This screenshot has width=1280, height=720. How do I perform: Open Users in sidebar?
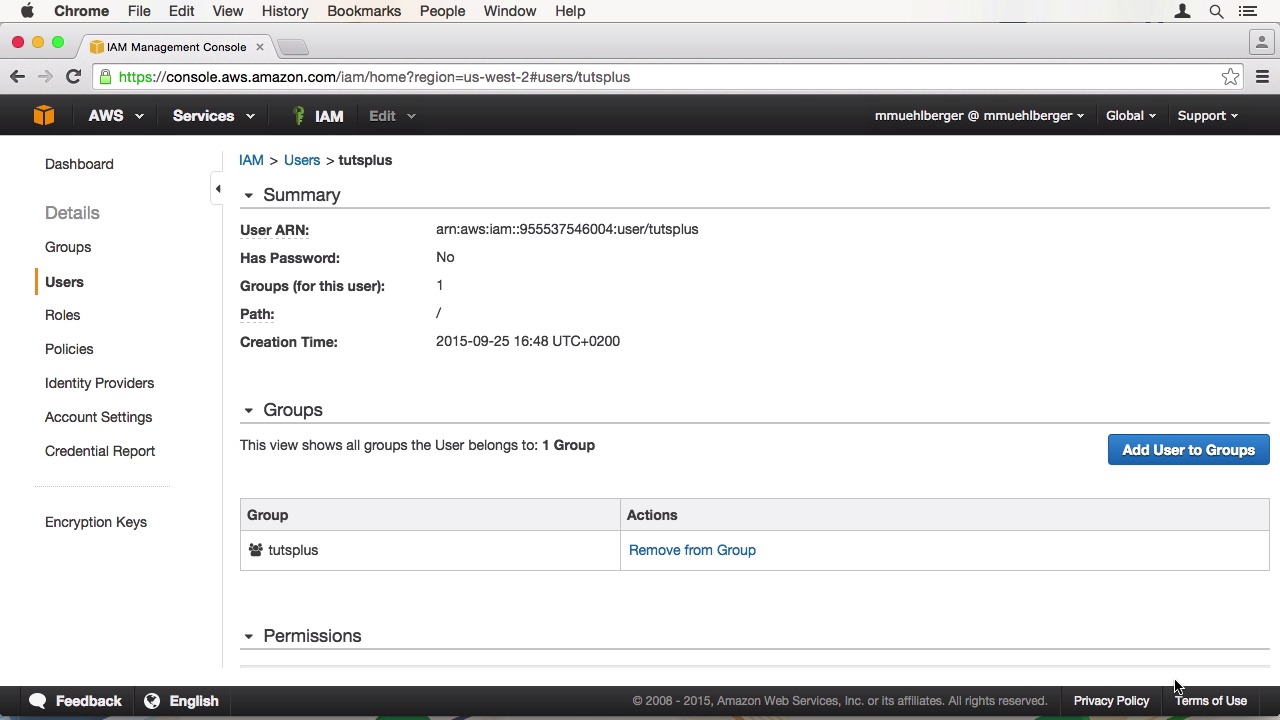[x=64, y=282]
